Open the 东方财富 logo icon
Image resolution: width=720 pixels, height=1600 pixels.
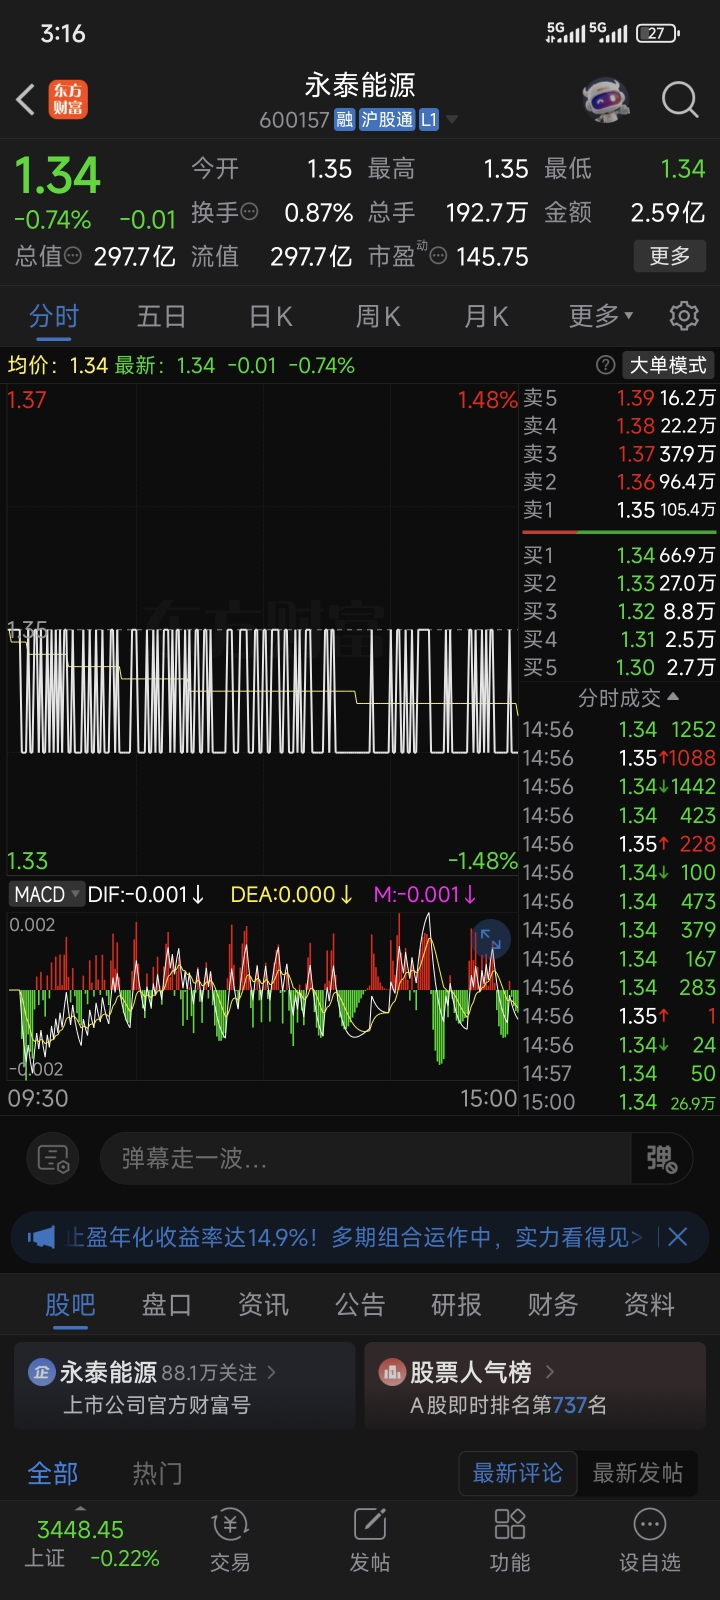pos(69,99)
